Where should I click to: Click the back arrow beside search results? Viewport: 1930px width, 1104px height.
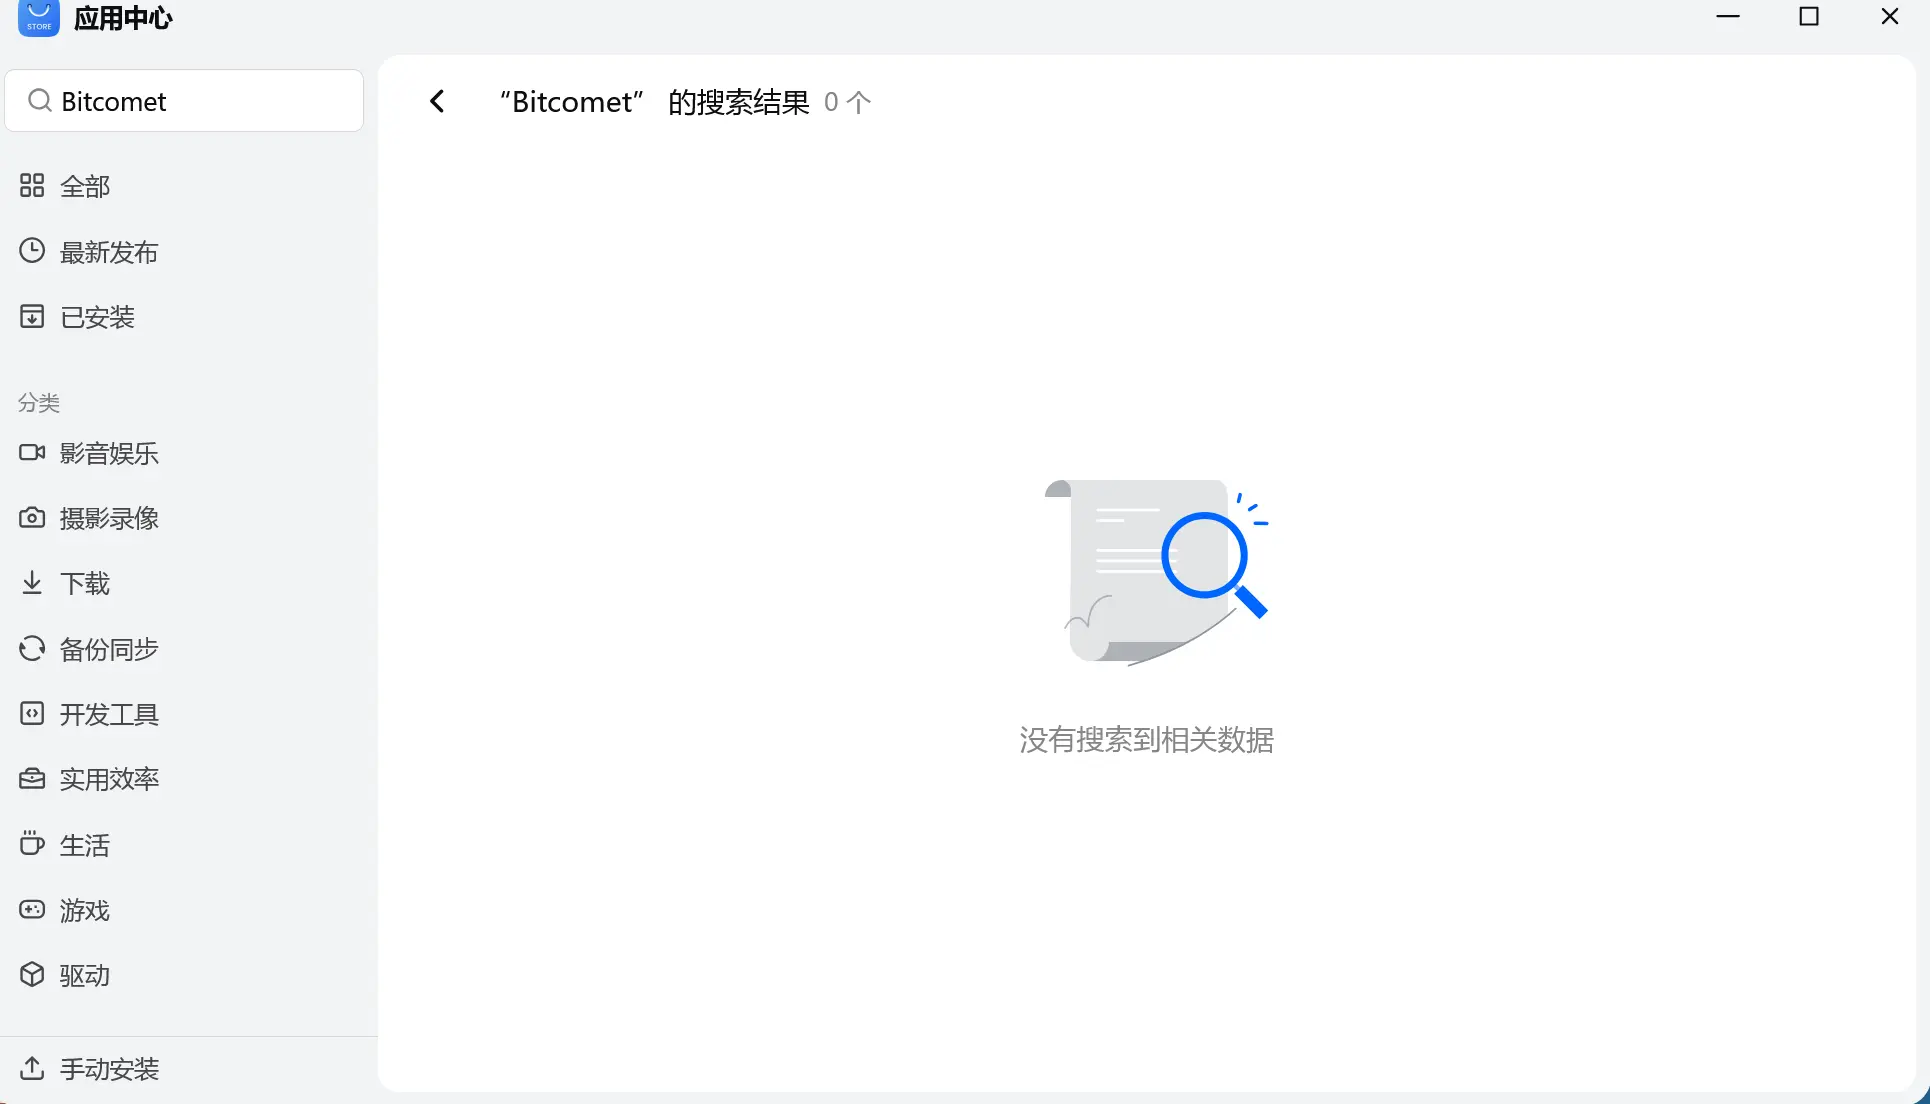pos(437,101)
